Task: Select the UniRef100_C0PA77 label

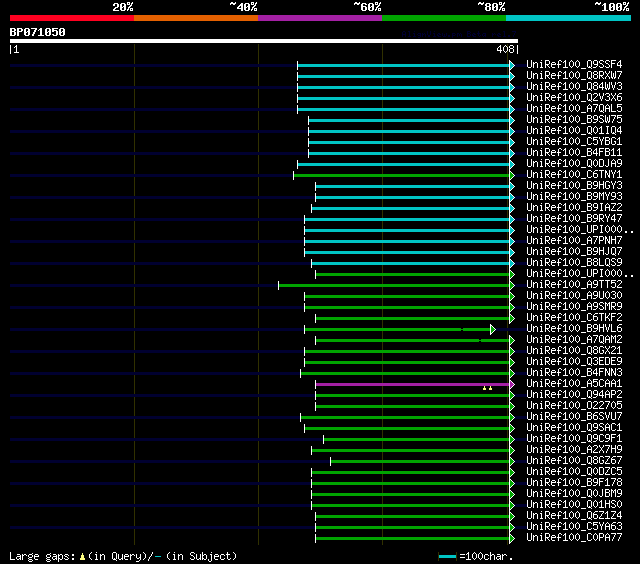Action: [574, 538]
